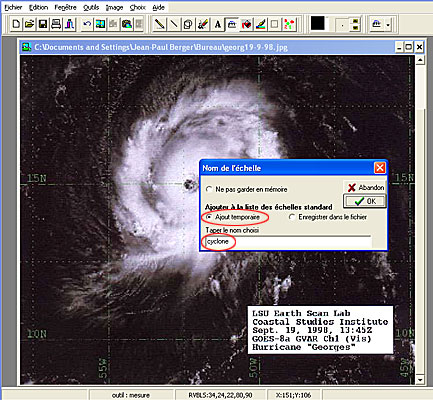Click the RVBLS values in status bar
The image size is (433, 400).
pos(220,395)
